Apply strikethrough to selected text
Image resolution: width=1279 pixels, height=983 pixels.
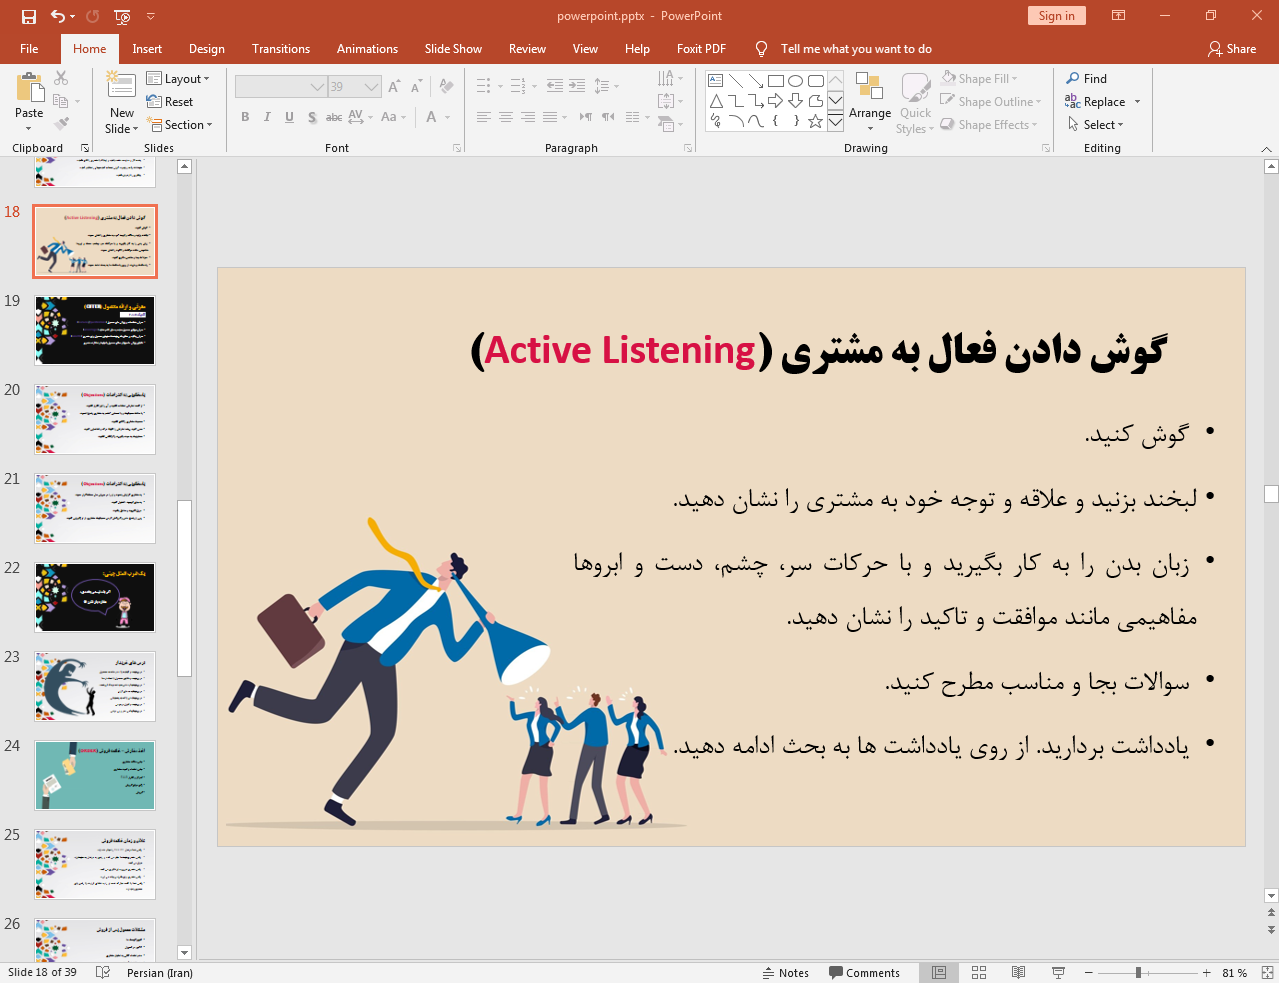(x=333, y=117)
